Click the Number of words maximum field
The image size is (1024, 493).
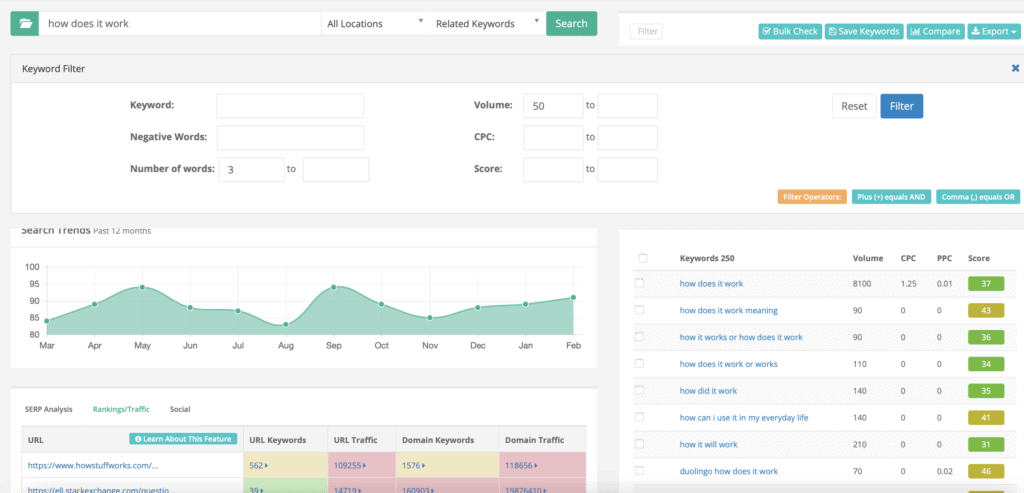tap(336, 170)
